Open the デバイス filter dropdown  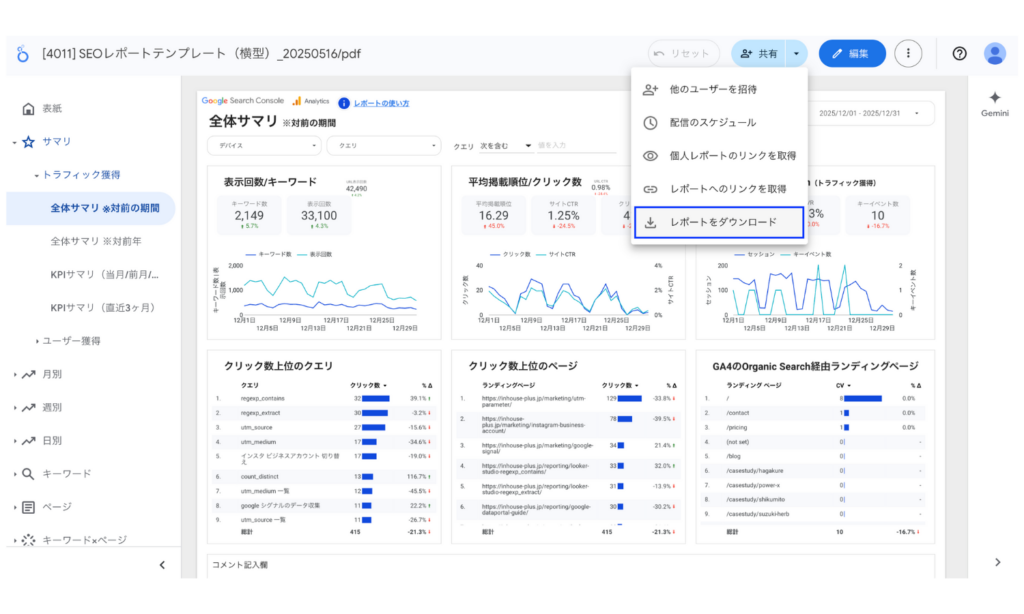coord(263,144)
